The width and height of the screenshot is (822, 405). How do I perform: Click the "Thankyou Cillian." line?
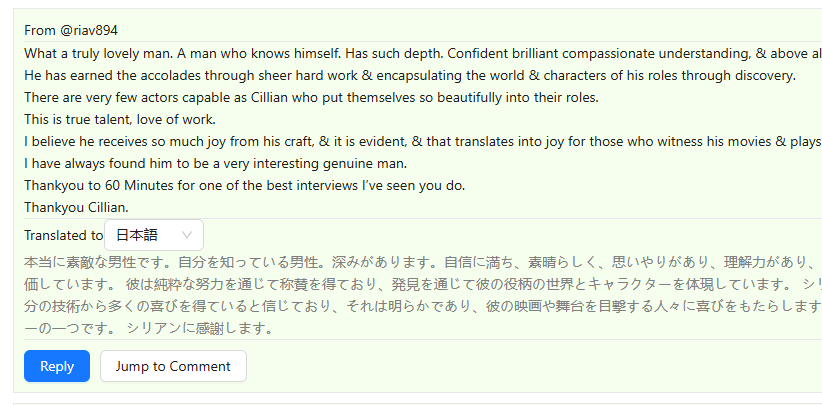coord(76,207)
